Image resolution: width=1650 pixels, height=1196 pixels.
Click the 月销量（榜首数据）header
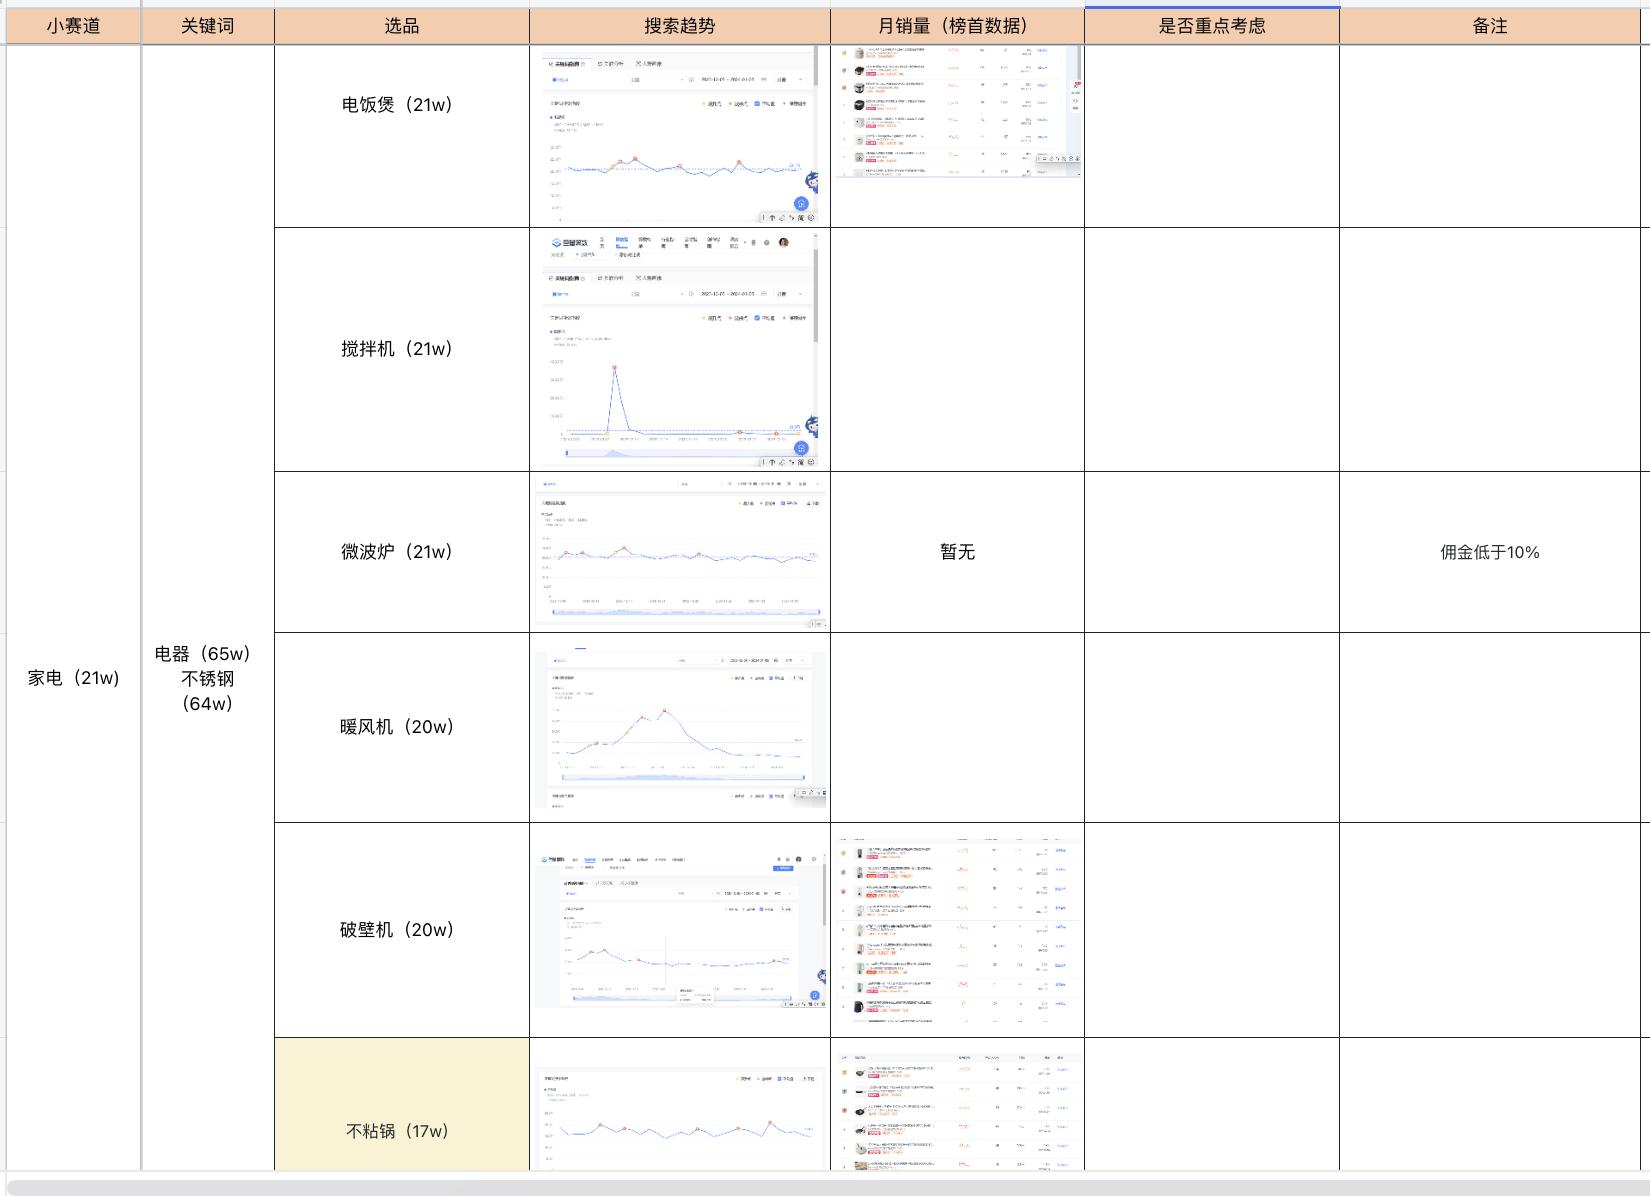pos(957,26)
